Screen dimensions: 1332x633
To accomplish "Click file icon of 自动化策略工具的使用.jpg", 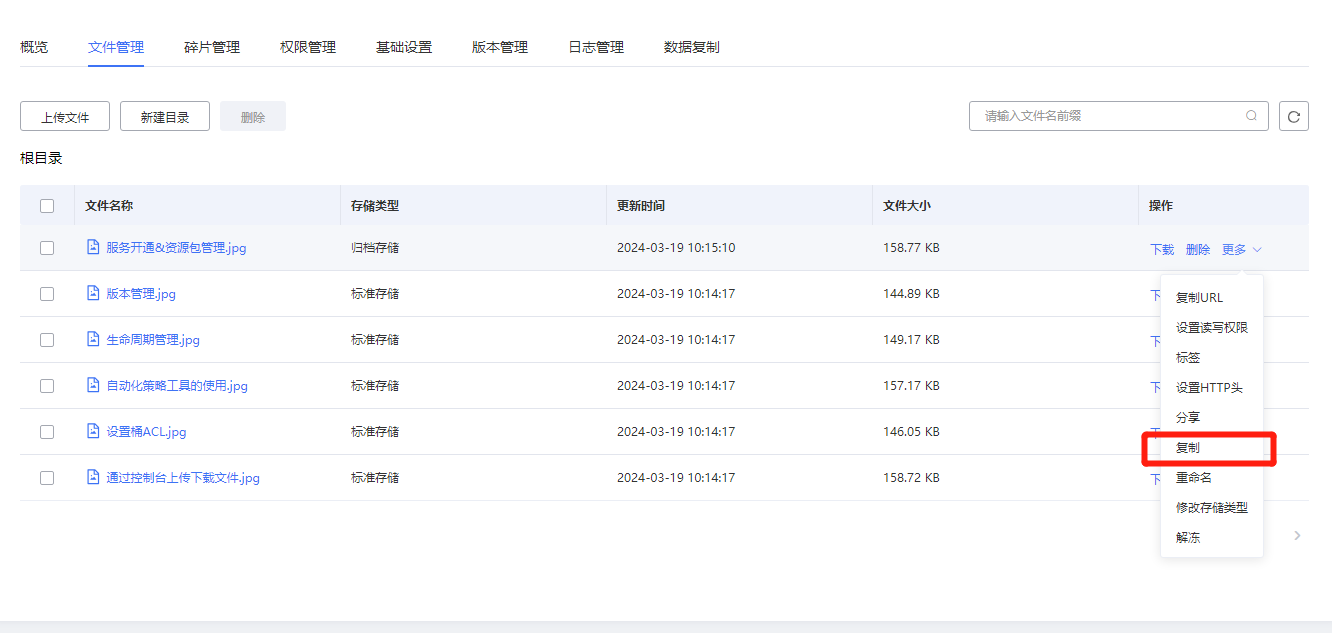I will click(93, 385).
